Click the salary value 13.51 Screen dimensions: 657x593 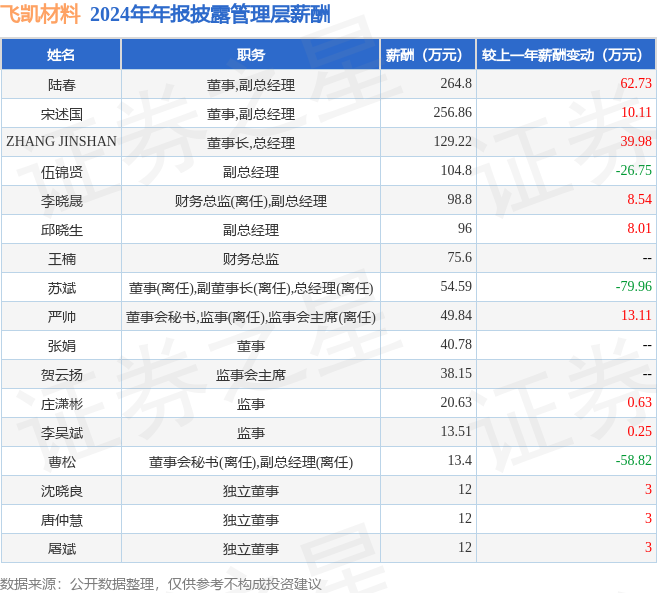tap(456, 431)
